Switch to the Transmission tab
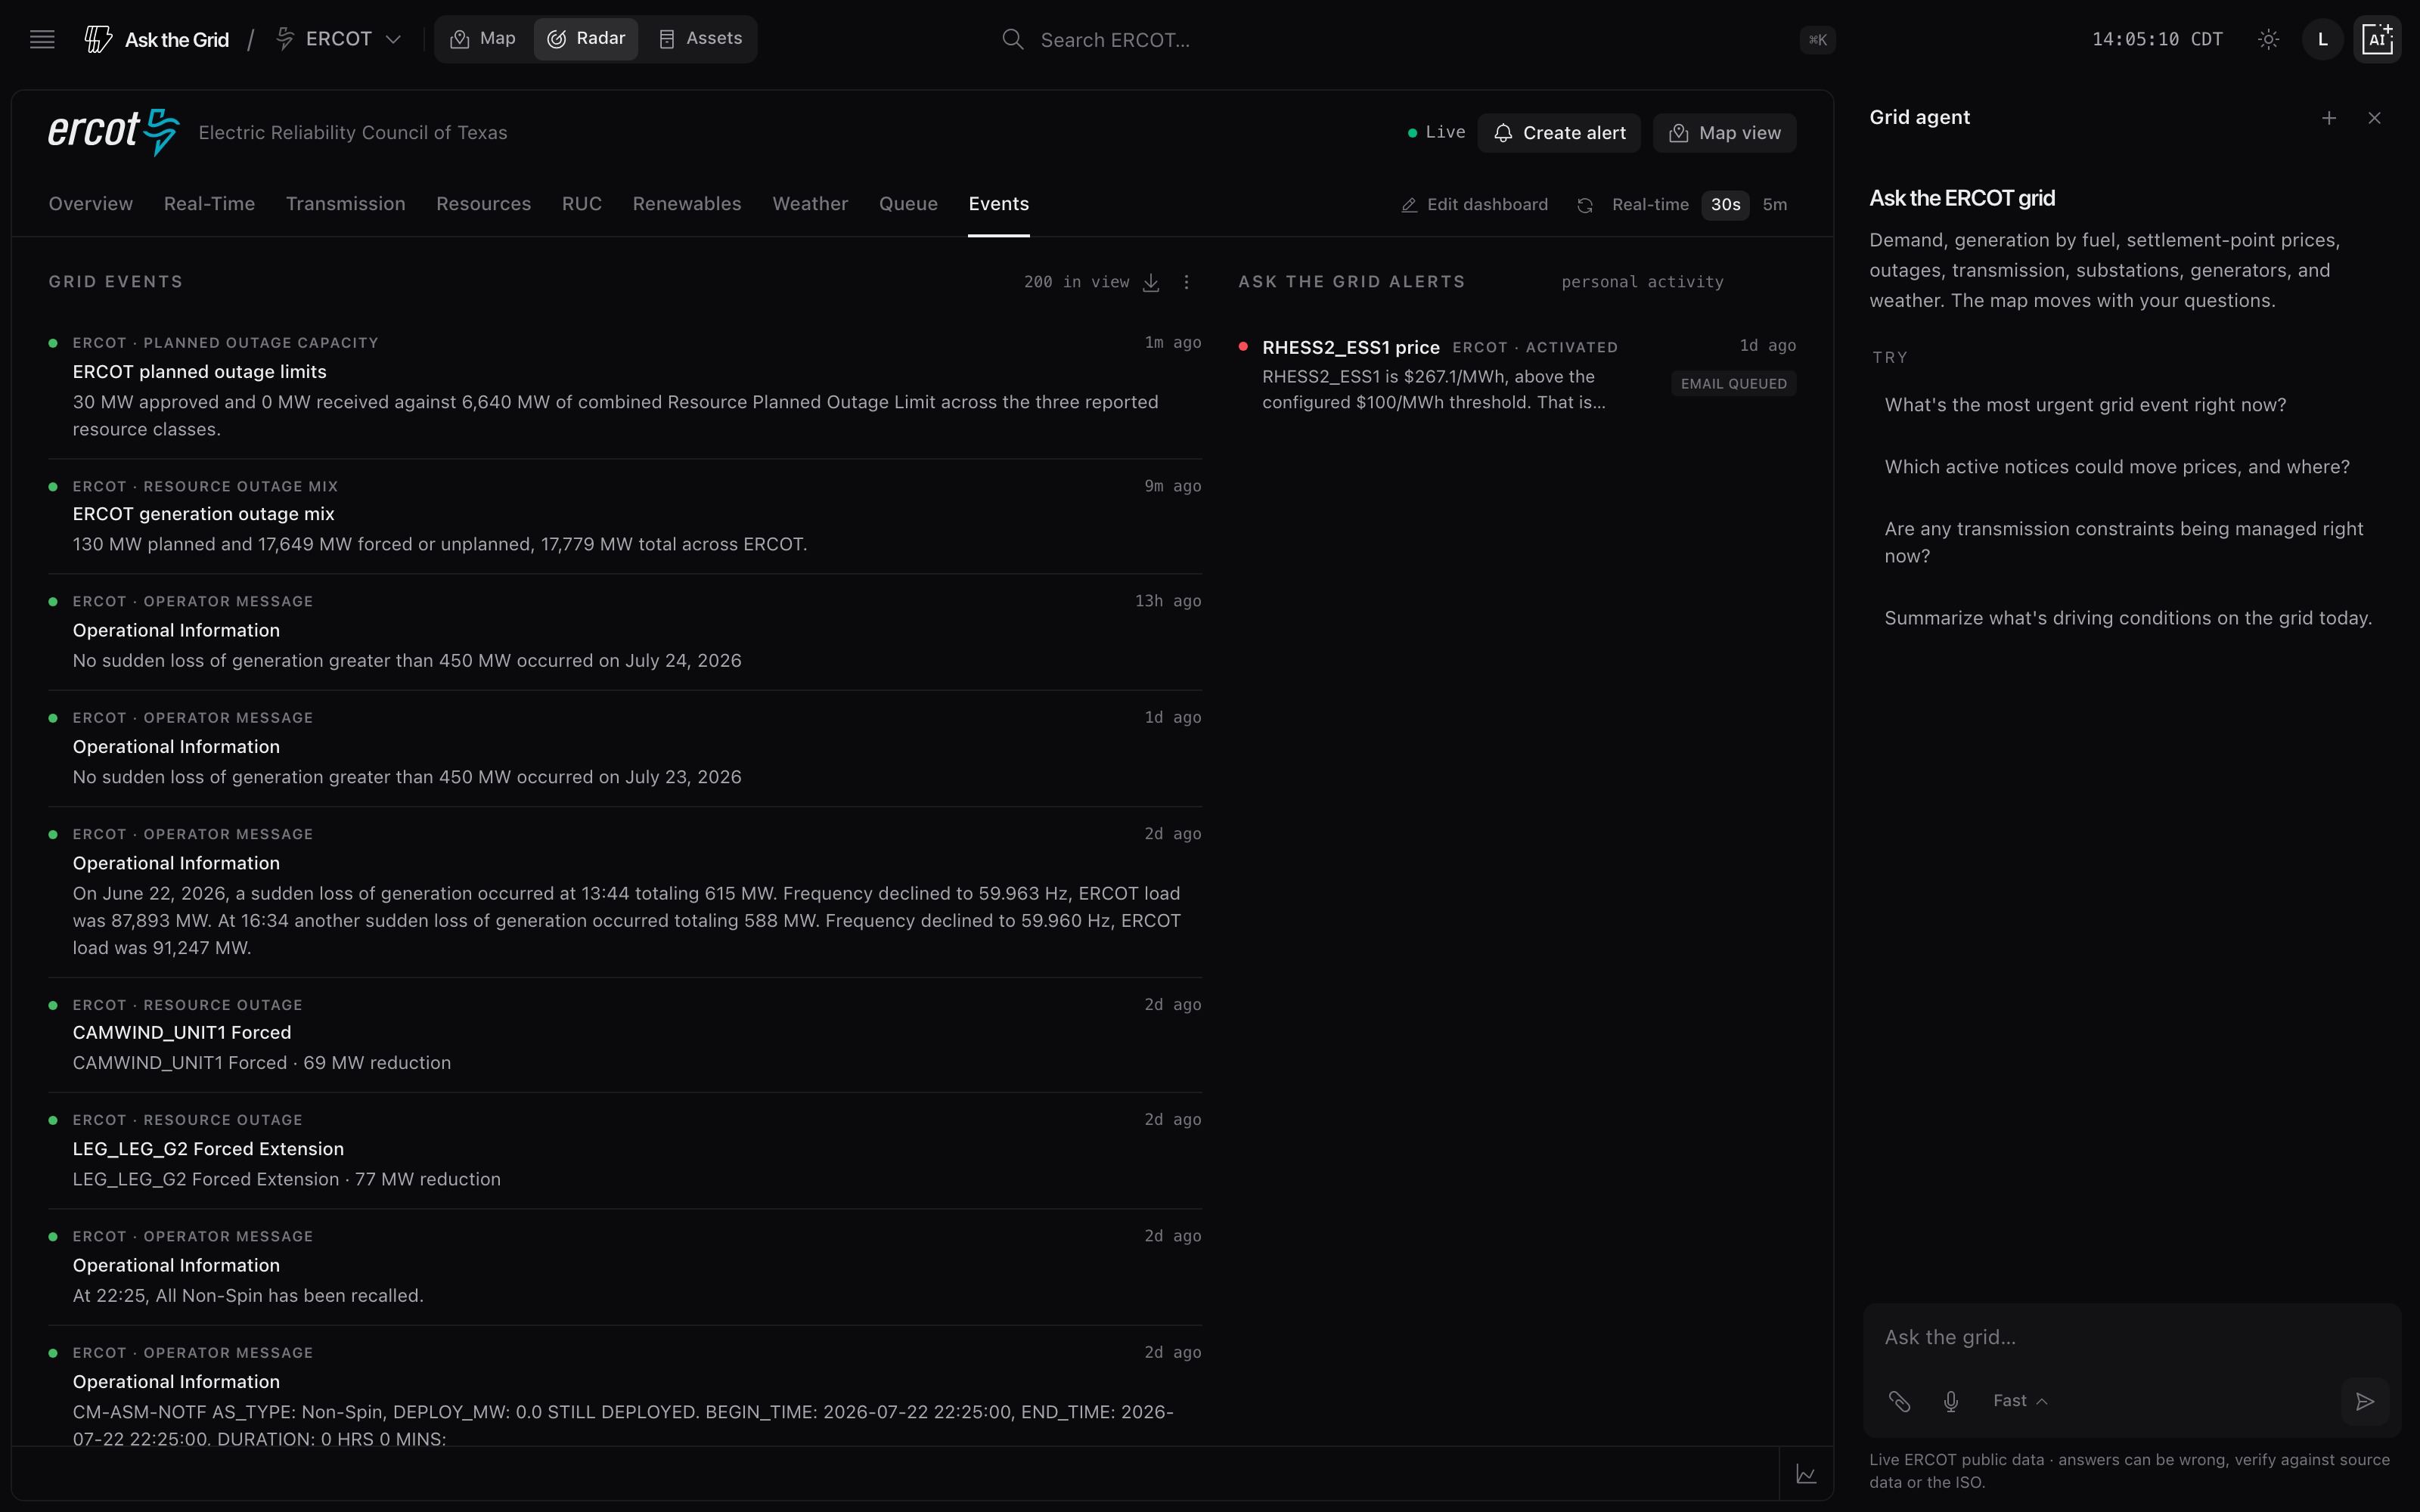This screenshot has height=1512, width=2420. (x=346, y=204)
